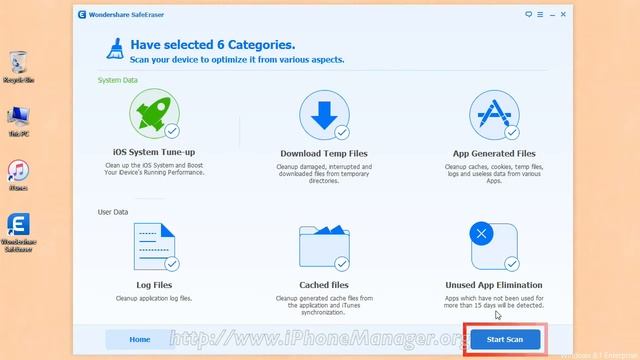The image size is (640, 360).
Task: Uncheck the Download Temp Files checkmark
Action: pyautogui.click(x=342, y=132)
